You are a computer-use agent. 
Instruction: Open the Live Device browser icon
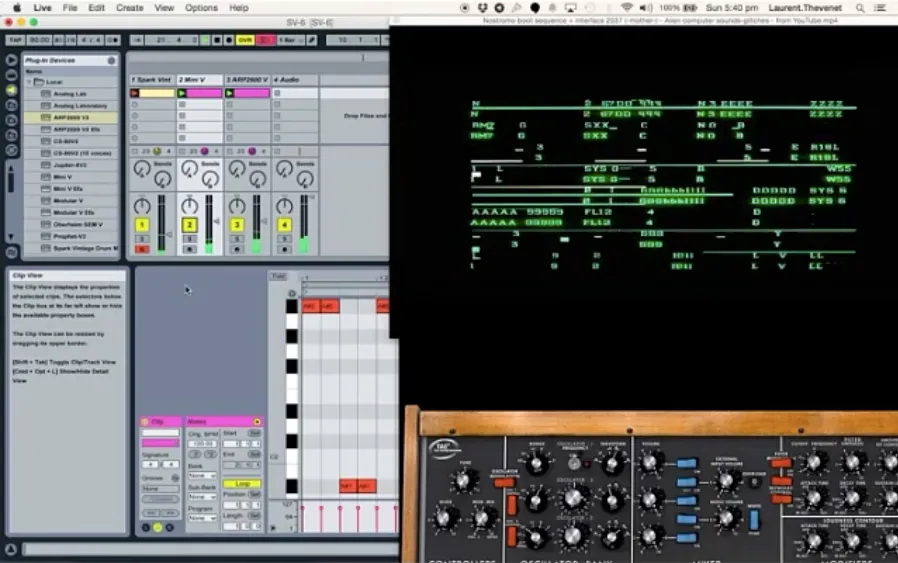coord(11,75)
